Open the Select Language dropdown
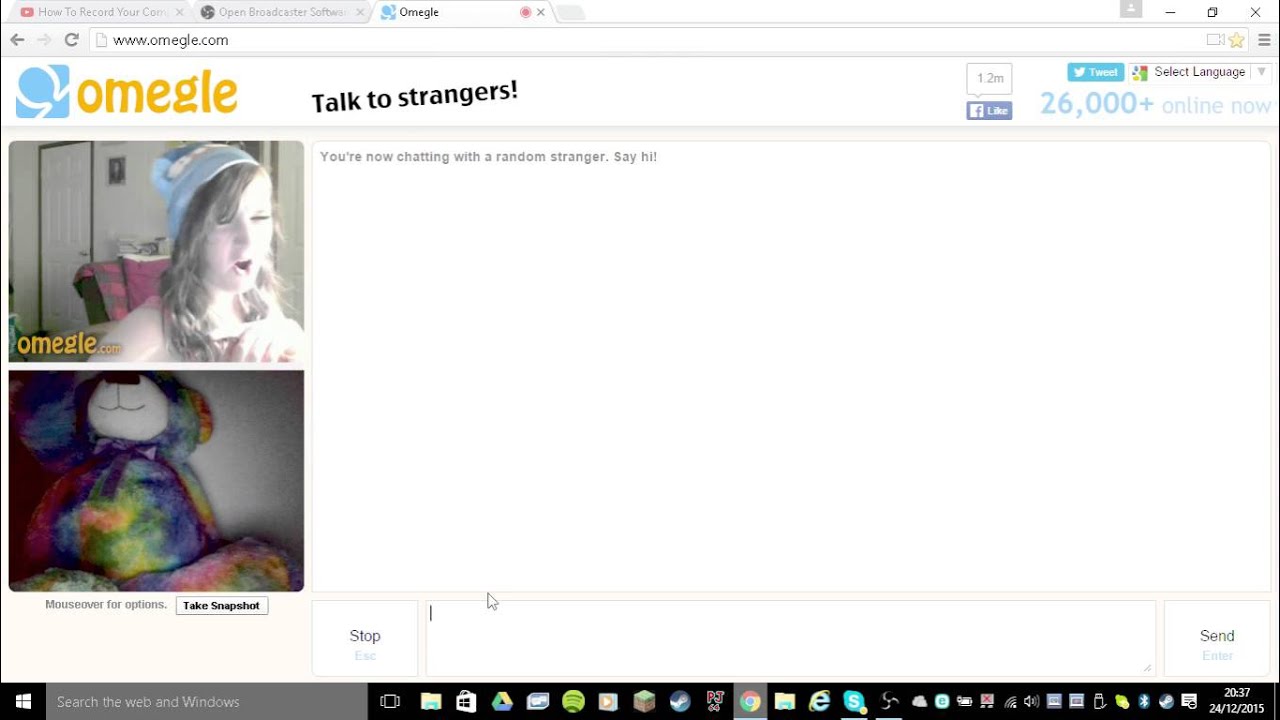The width and height of the screenshot is (1280, 720). point(1200,72)
